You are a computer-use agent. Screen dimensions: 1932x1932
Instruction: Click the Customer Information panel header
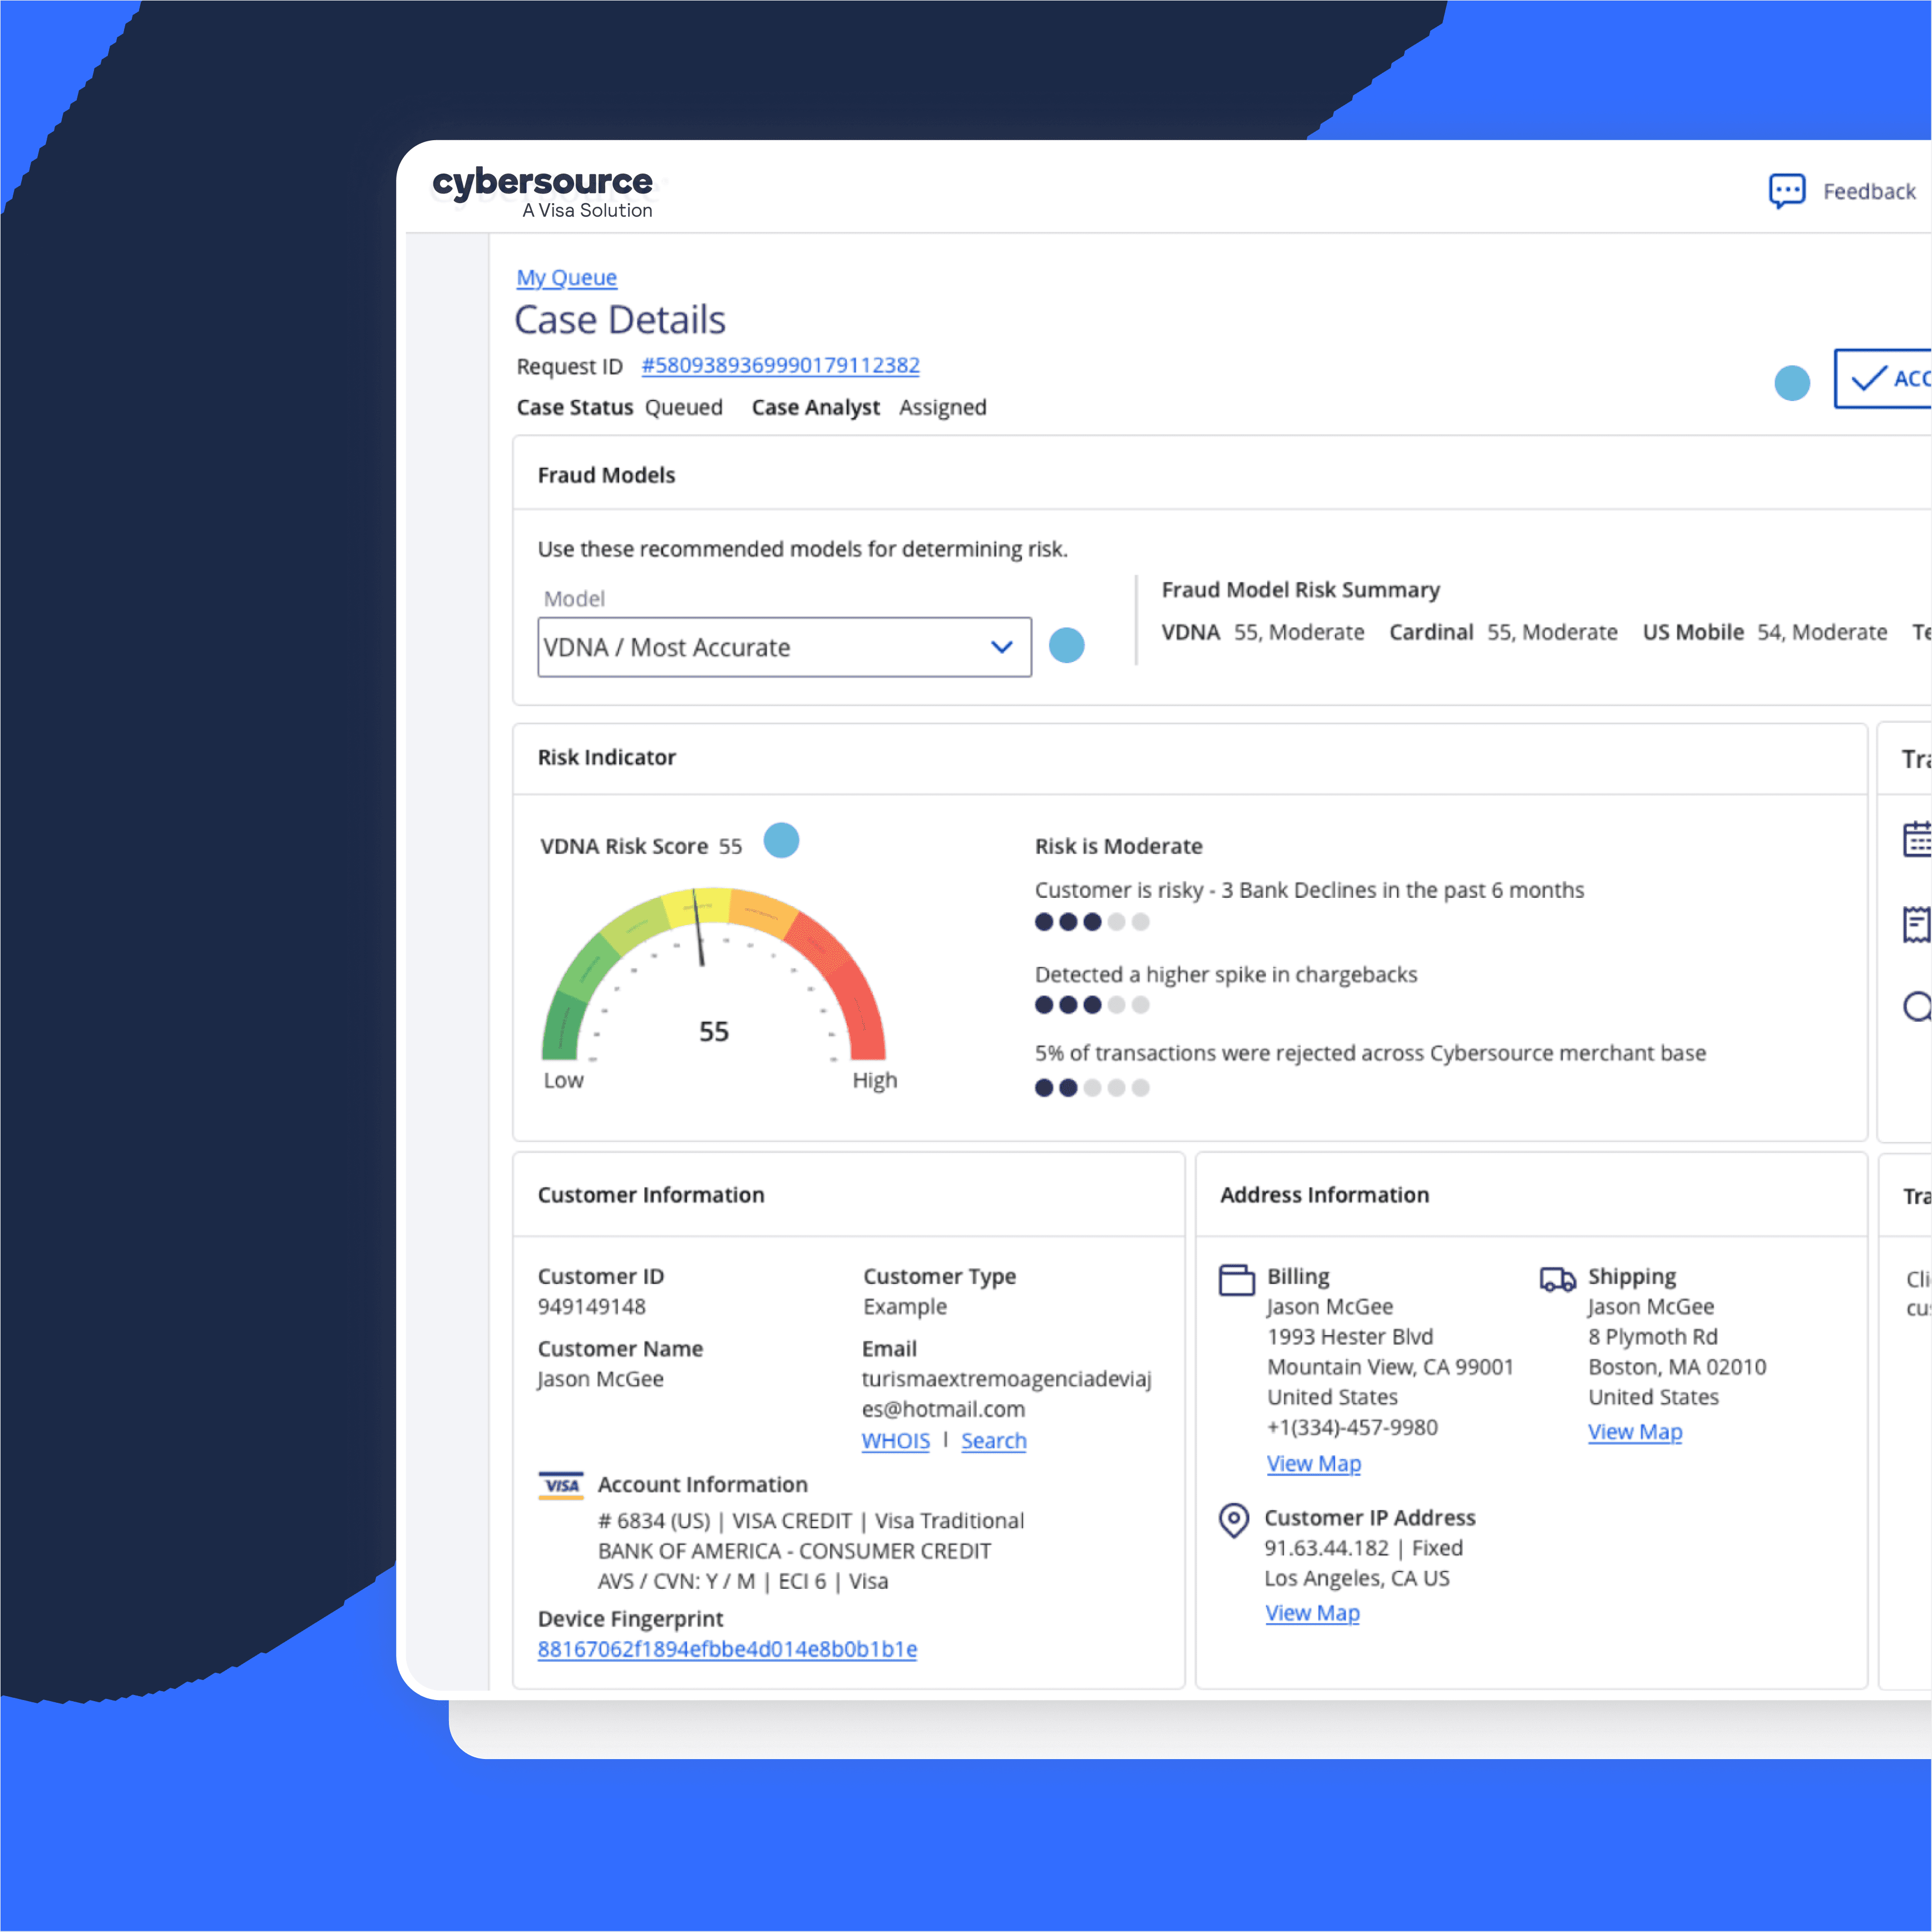(x=650, y=1195)
